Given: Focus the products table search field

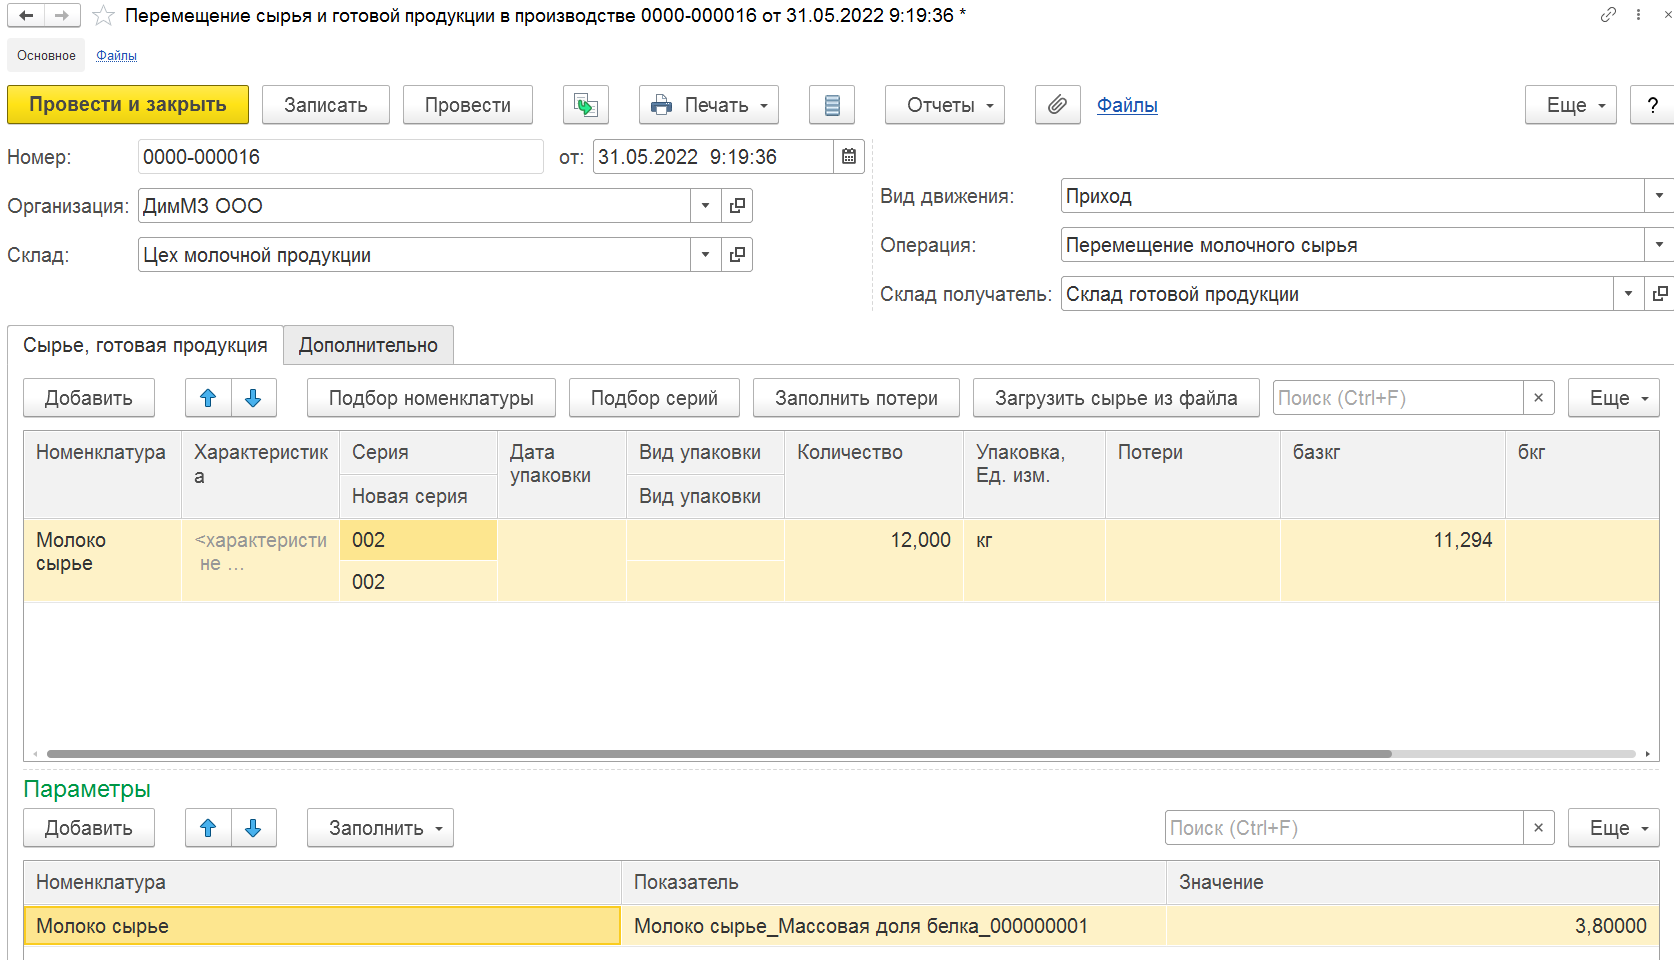Looking at the screenshot, I should tap(1398, 398).
